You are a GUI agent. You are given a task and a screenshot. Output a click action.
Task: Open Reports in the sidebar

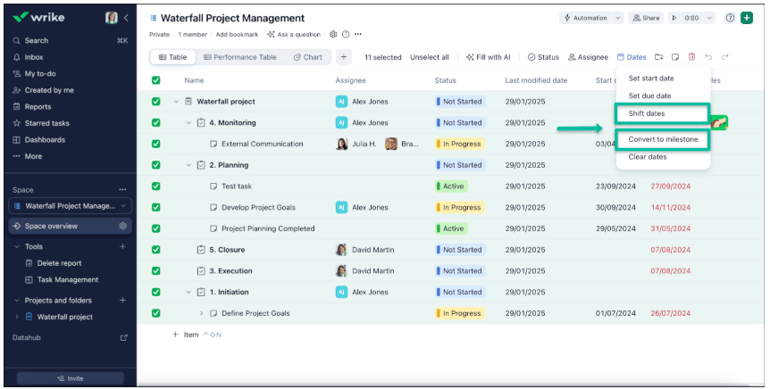pyautogui.click(x=38, y=107)
